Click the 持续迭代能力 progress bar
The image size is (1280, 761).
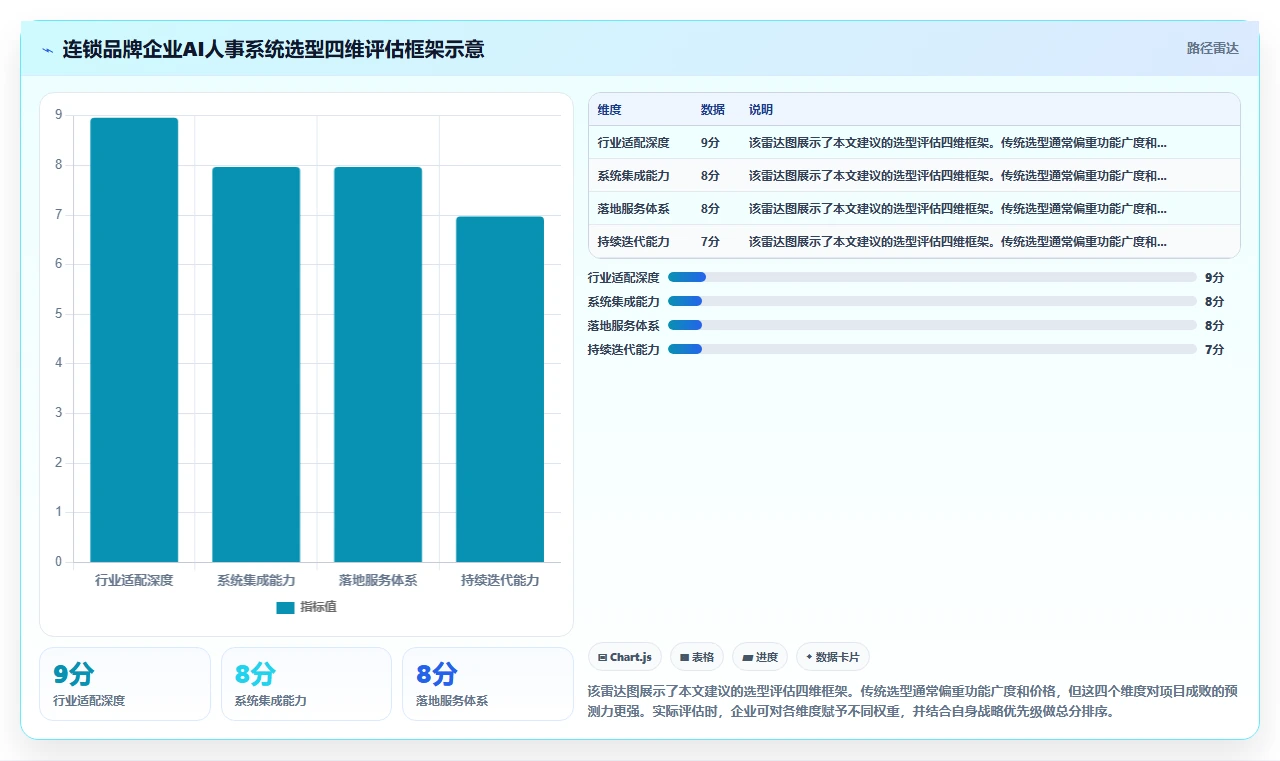(x=932, y=349)
